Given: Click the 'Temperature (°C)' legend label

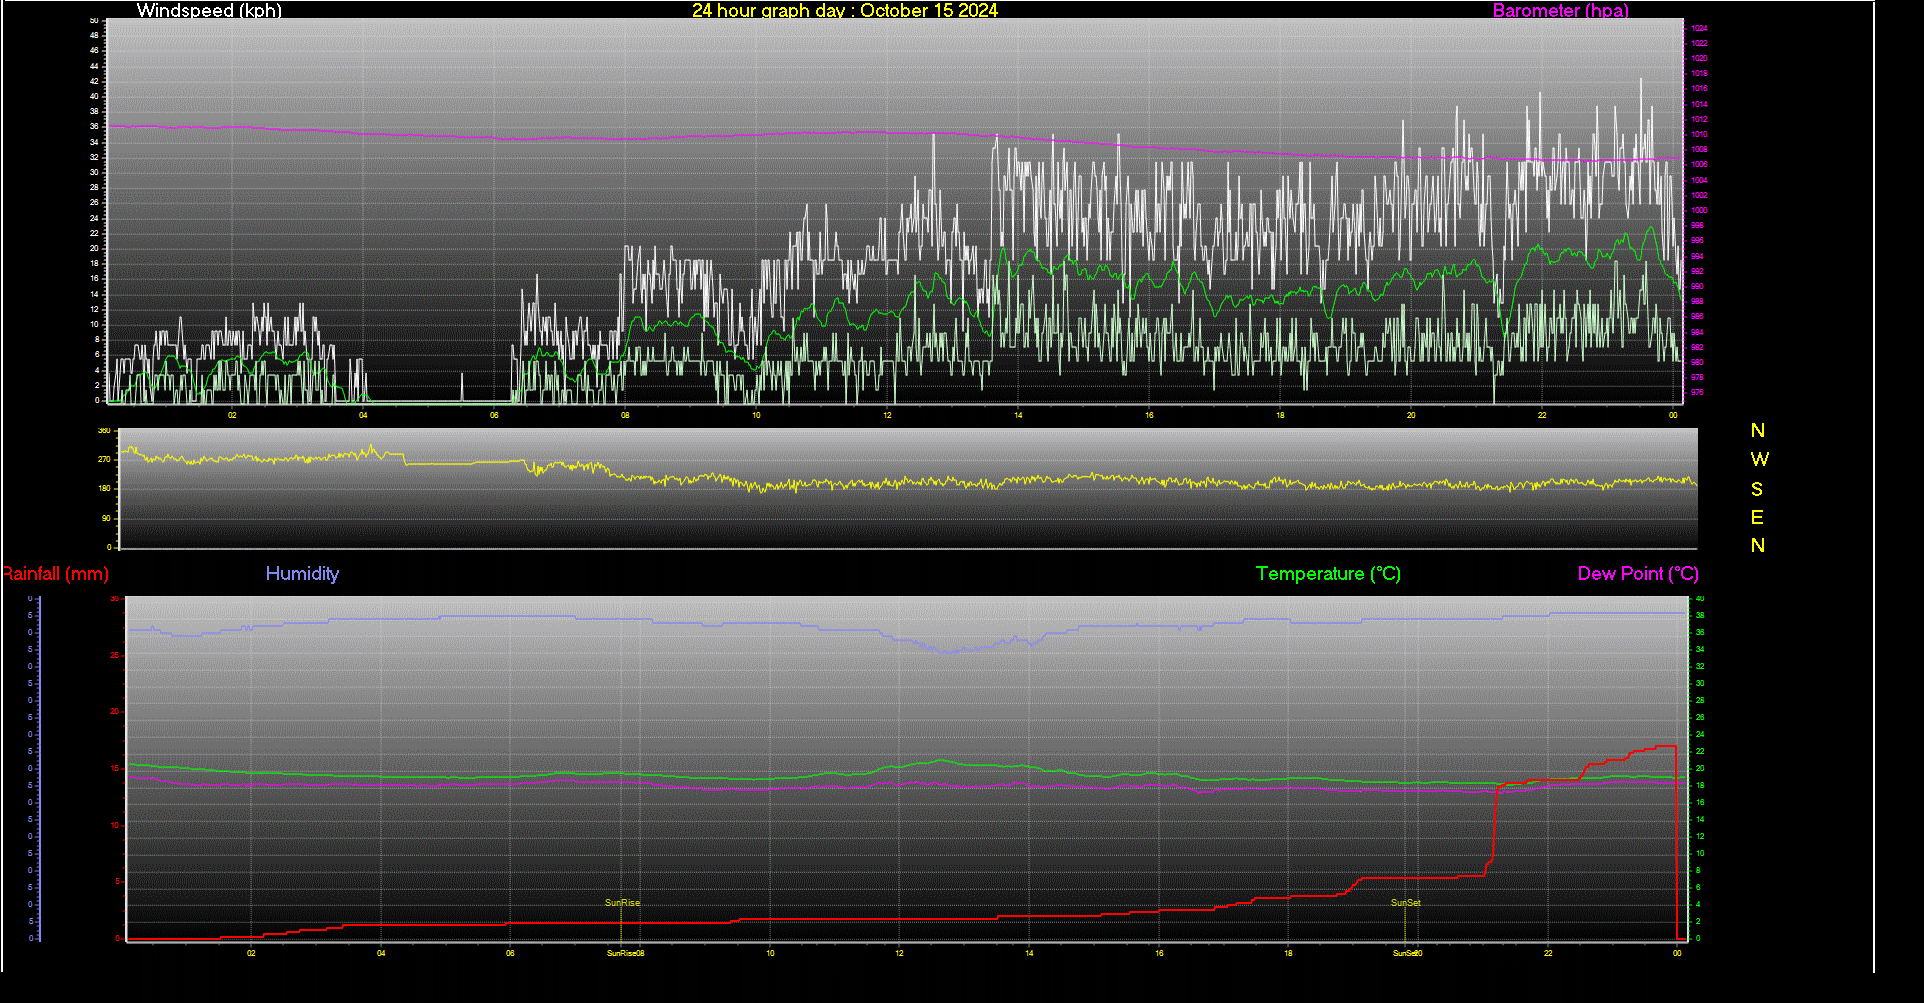Looking at the screenshot, I should pyautogui.click(x=1328, y=574).
